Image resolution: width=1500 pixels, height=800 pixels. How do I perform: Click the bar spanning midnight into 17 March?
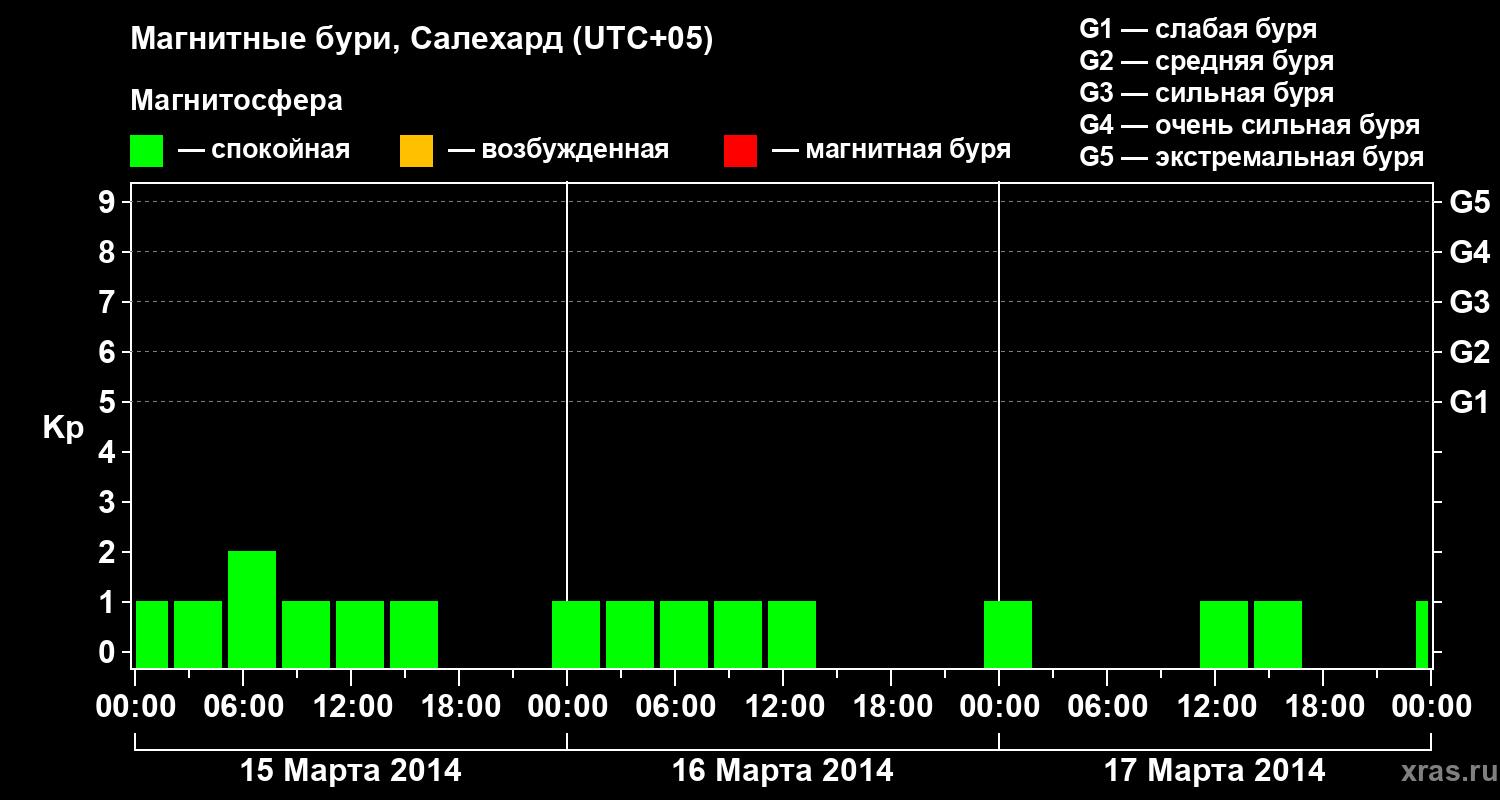[x=1008, y=634]
